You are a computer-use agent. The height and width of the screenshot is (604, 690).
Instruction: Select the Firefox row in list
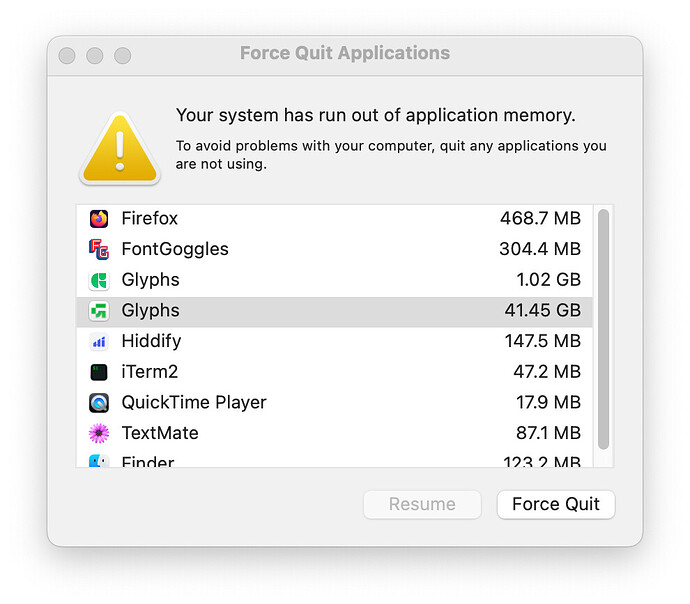(x=334, y=219)
